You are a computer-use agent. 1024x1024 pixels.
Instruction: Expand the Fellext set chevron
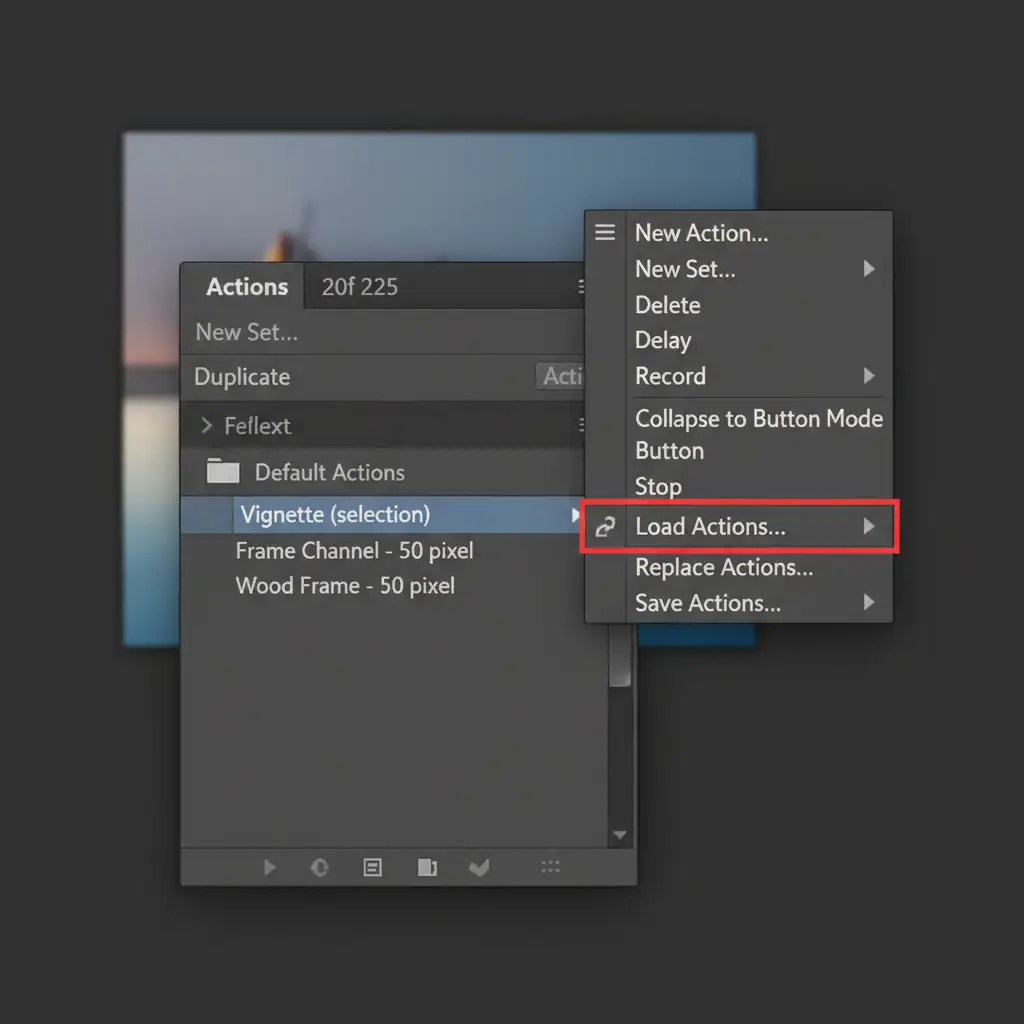click(x=207, y=426)
